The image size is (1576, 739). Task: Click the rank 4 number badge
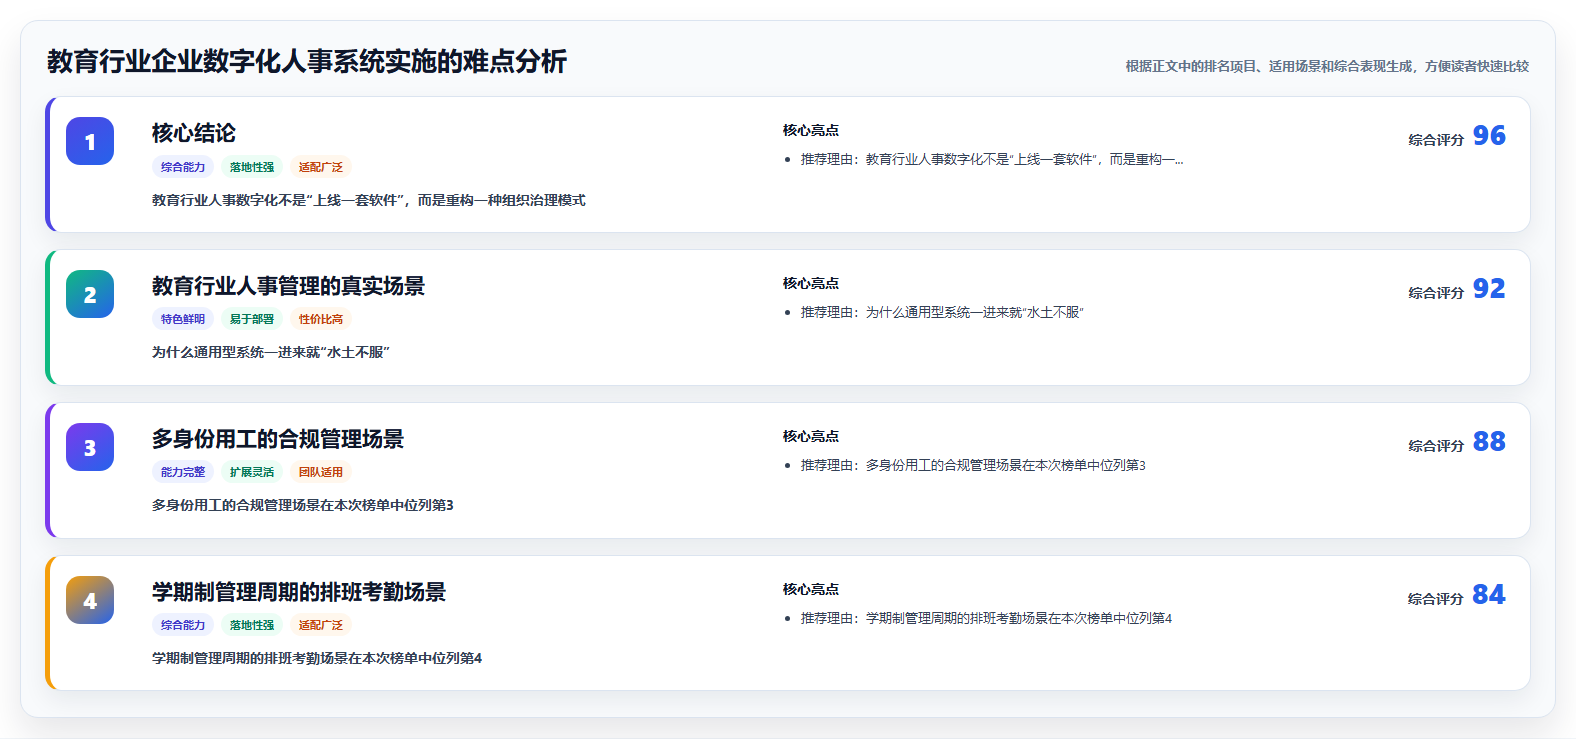(90, 600)
